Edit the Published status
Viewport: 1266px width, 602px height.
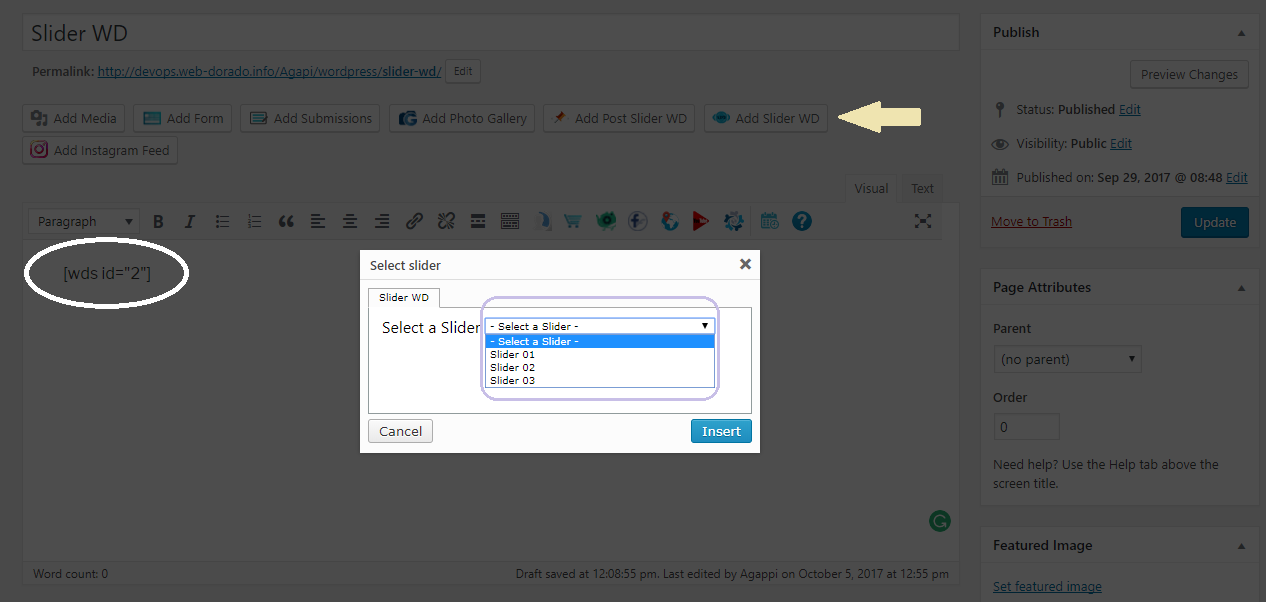pos(1130,109)
